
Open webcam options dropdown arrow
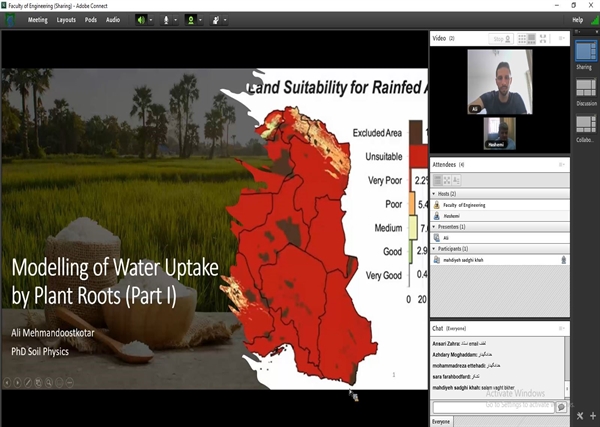pos(201,20)
